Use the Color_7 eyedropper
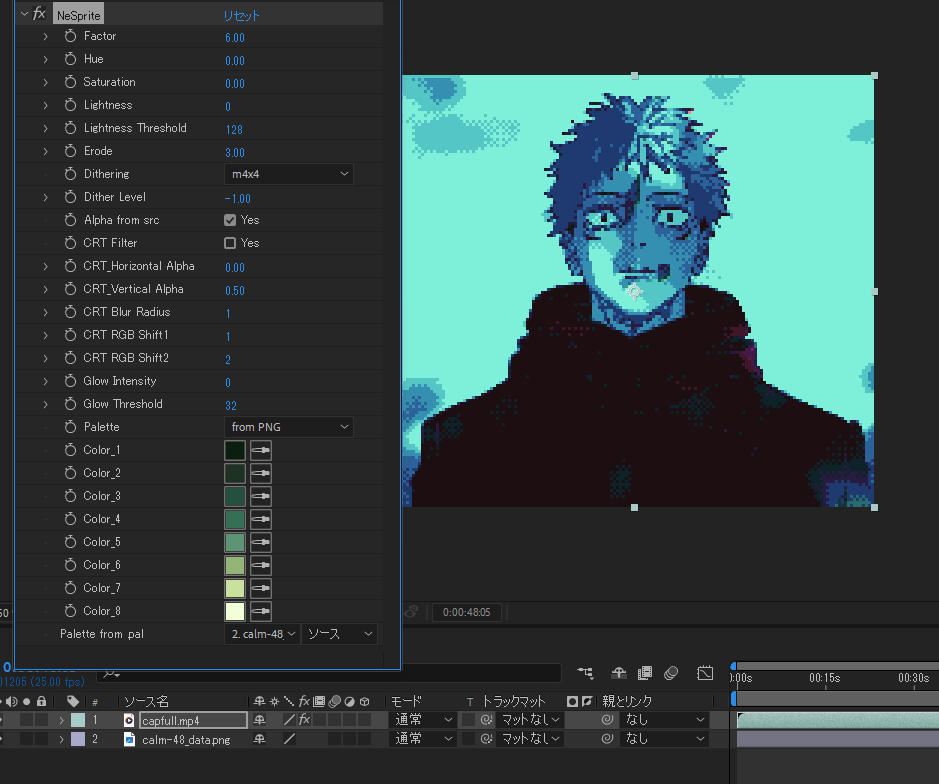 pyautogui.click(x=261, y=588)
